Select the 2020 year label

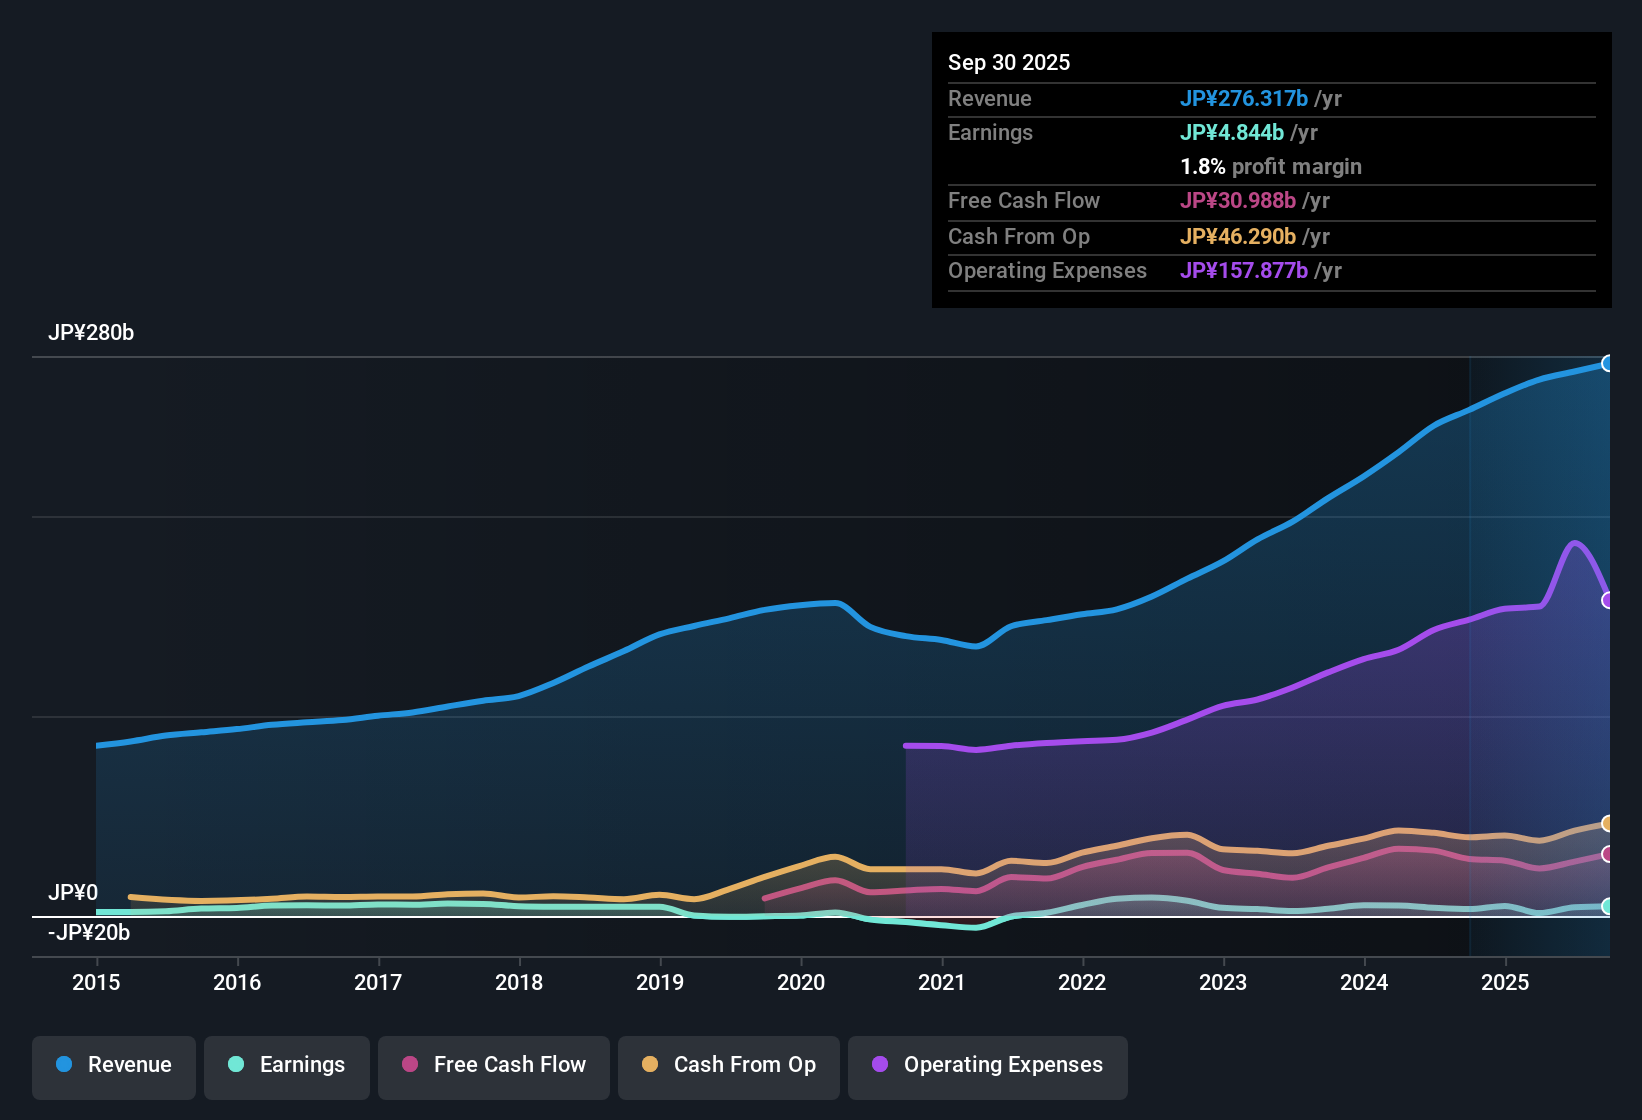coord(801,983)
